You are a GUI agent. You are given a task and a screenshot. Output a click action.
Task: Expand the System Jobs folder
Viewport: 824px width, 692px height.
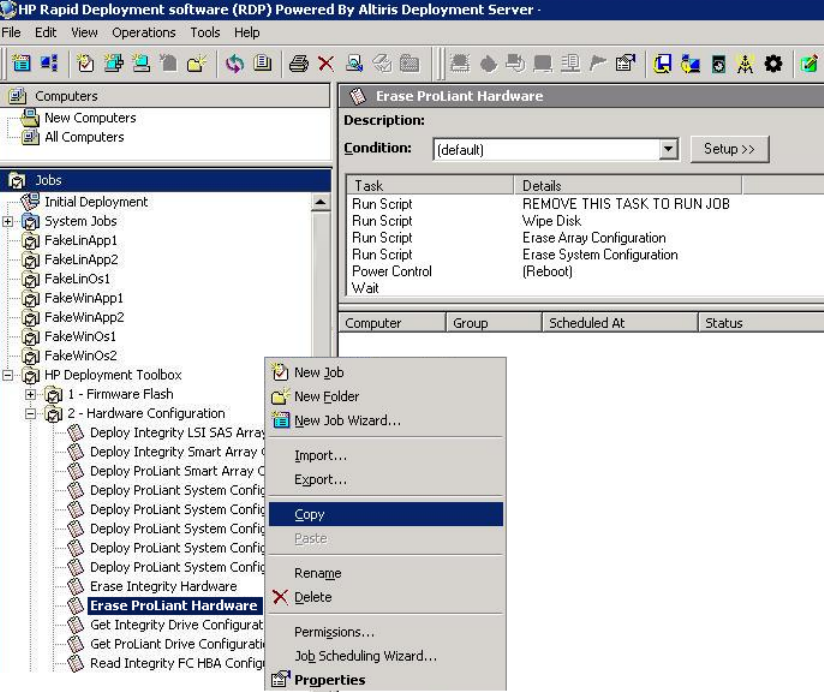pyautogui.click(x=9, y=221)
